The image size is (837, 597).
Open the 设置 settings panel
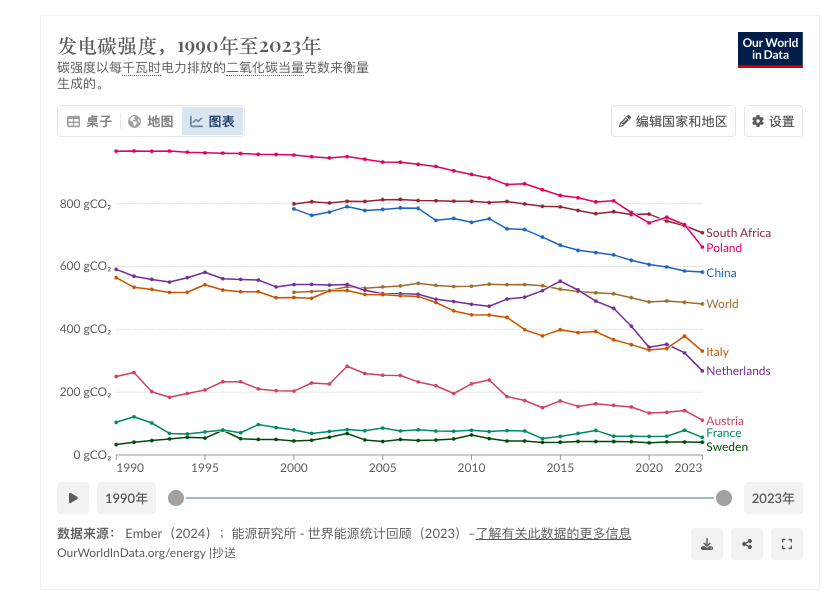point(773,121)
